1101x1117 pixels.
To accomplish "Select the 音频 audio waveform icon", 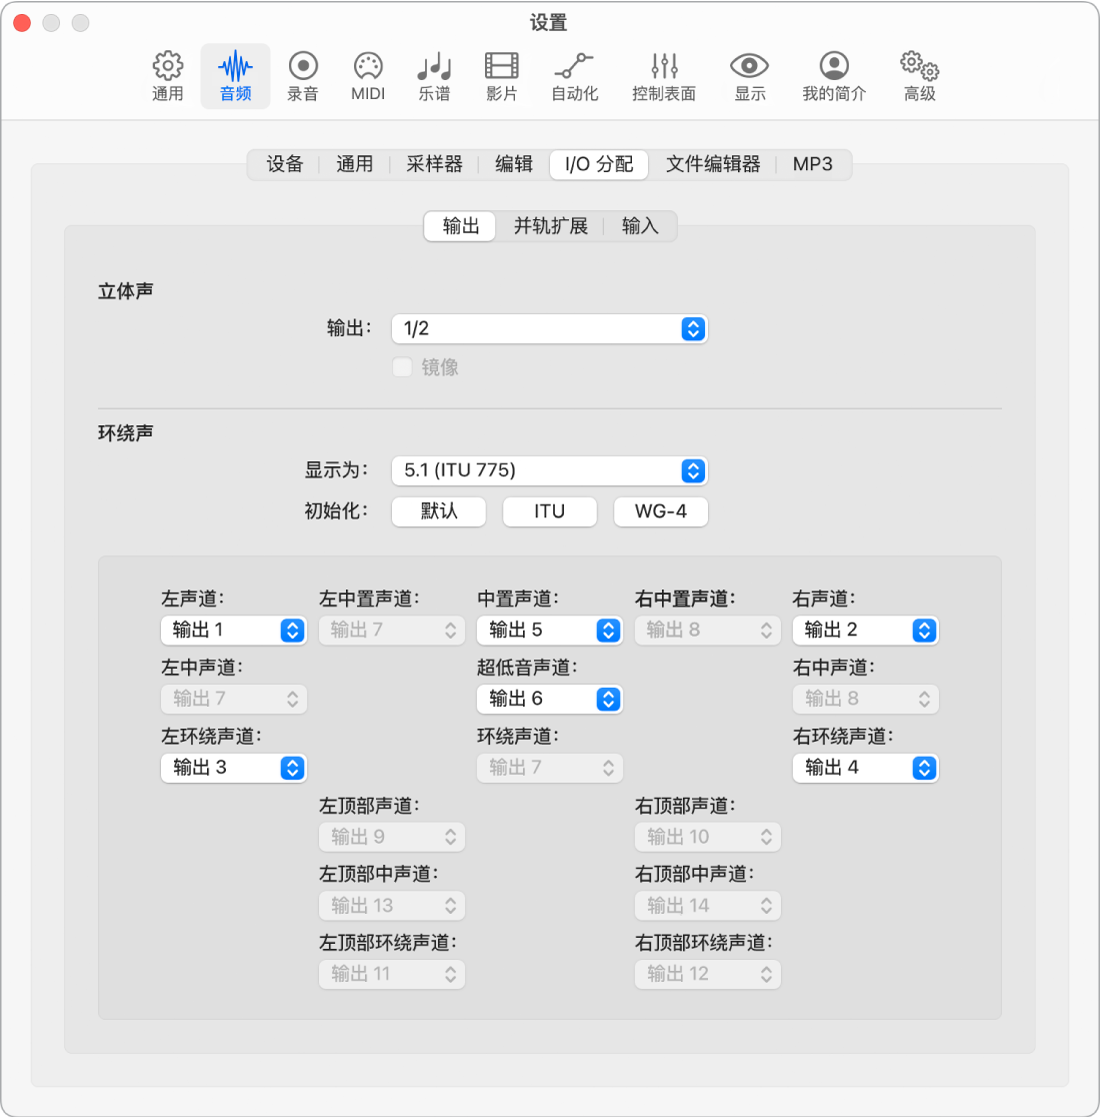I will pyautogui.click(x=235, y=76).
